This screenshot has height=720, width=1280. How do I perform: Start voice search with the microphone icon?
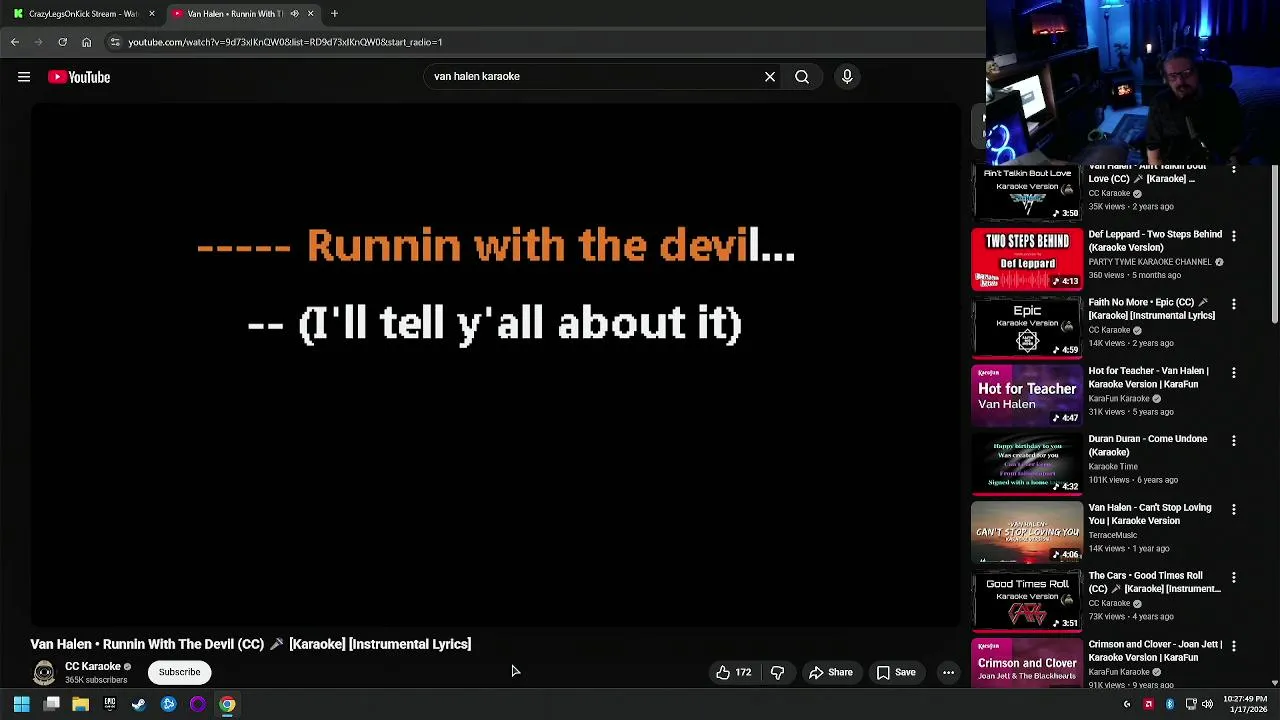[x=847, y=77]
